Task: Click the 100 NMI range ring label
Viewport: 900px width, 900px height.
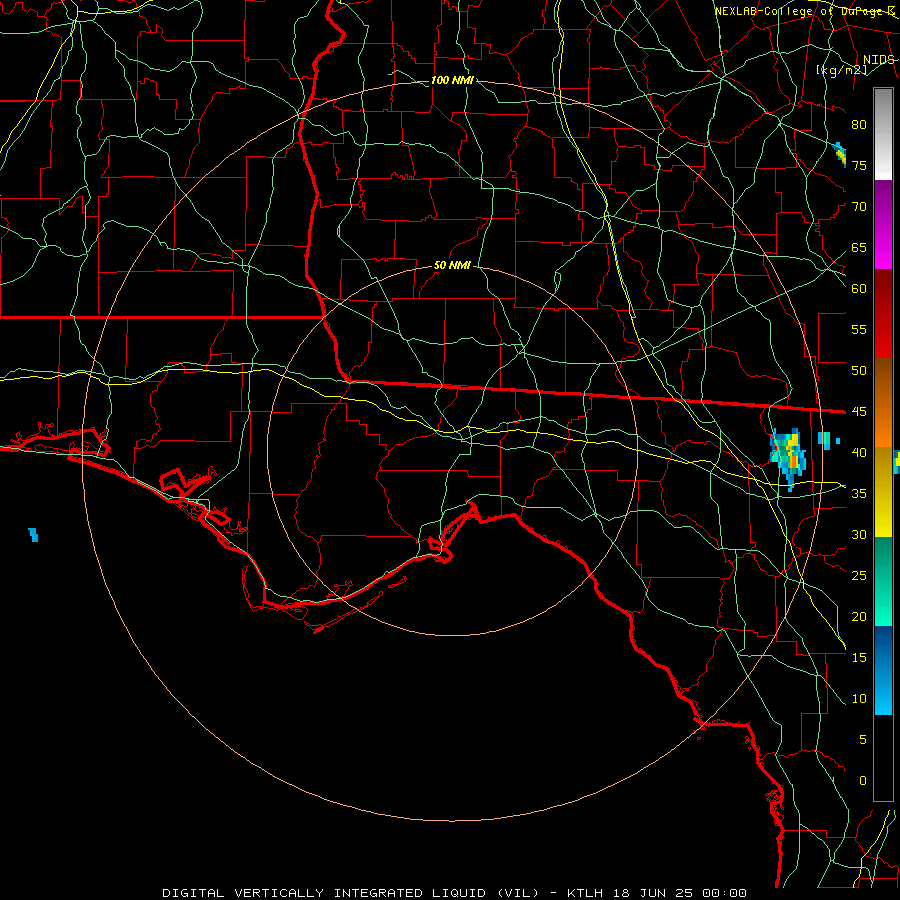Action: [x=452, y=80]
